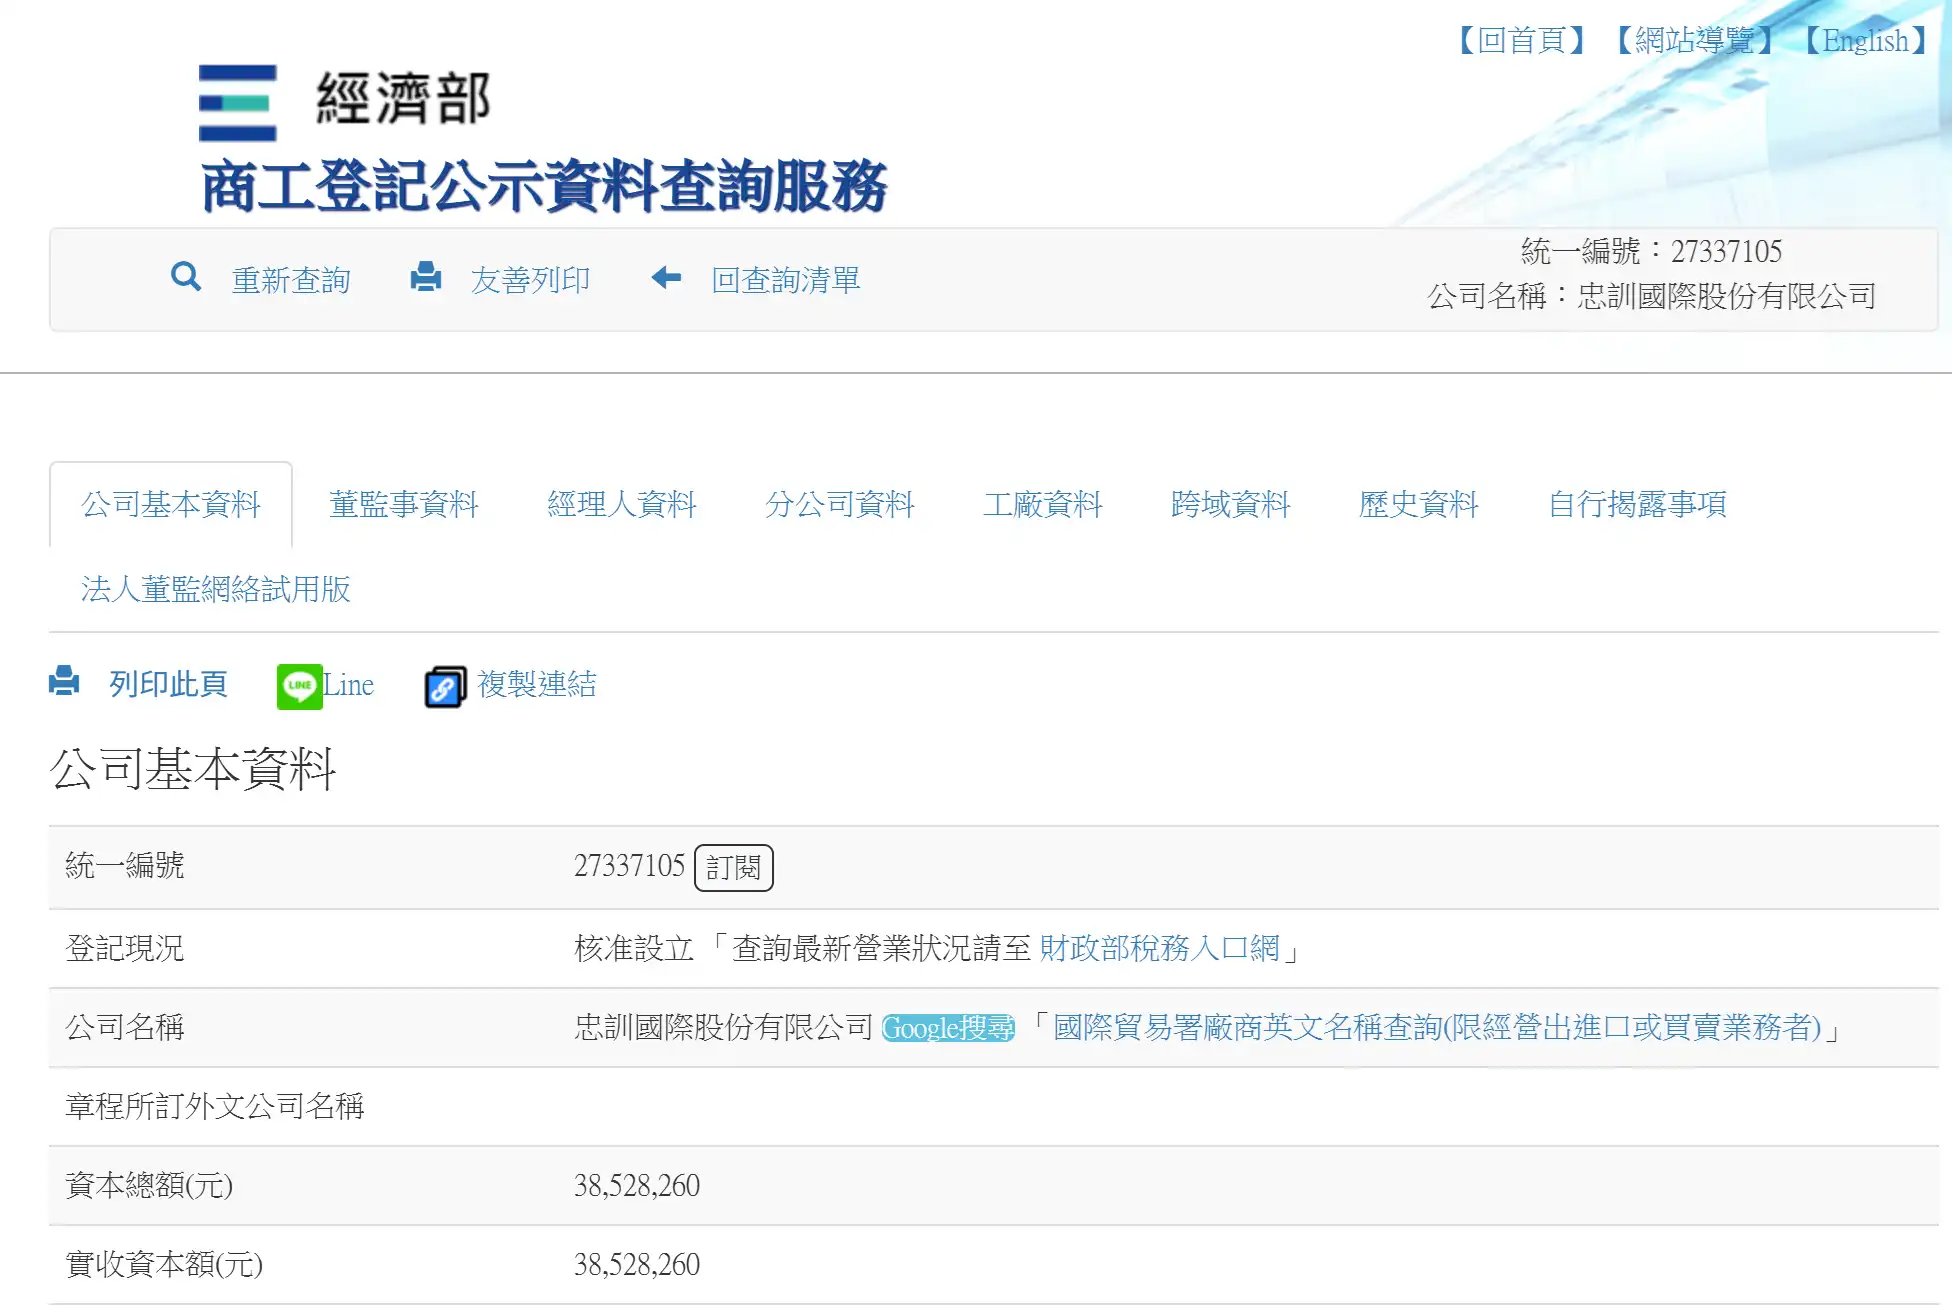Screen dimensions: 1952x1305
Task: Open the 董監事資料 tab
Action: (404, 504)
